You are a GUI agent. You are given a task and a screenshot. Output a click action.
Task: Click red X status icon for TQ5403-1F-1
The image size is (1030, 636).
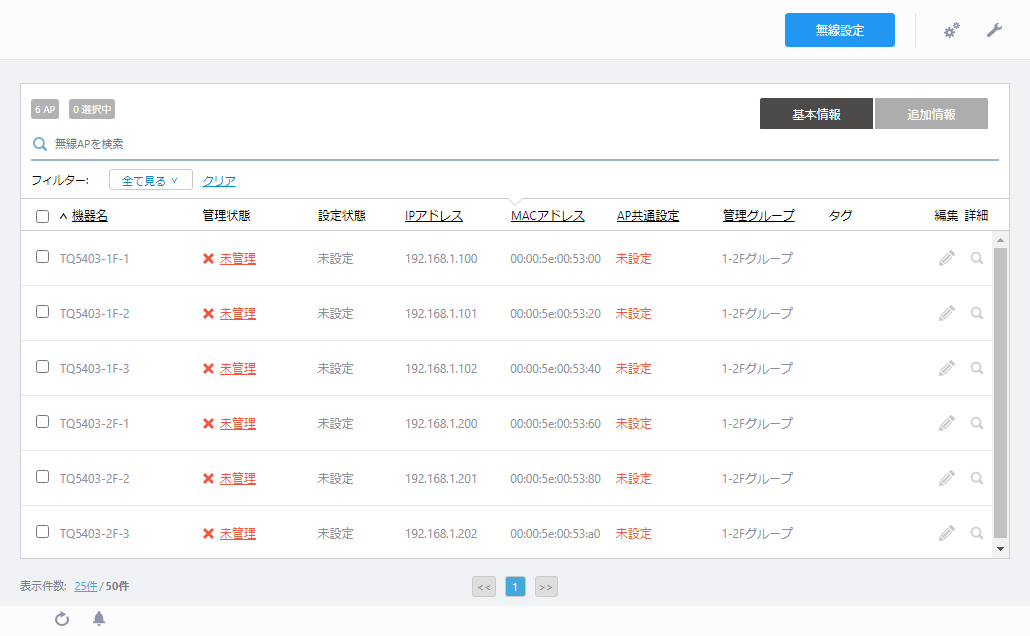[x=208, y=259]
